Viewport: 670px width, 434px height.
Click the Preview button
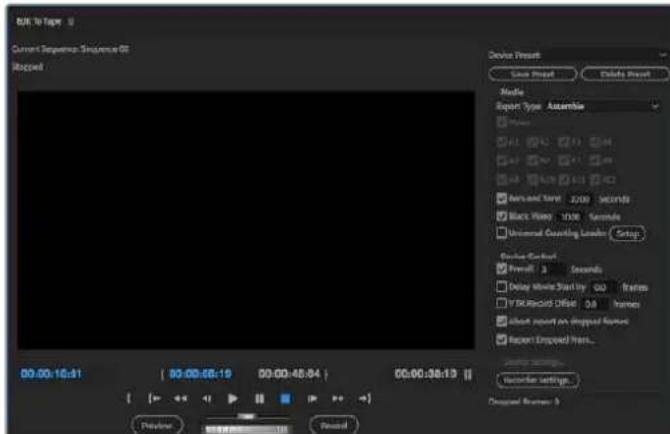click(157, 425)
